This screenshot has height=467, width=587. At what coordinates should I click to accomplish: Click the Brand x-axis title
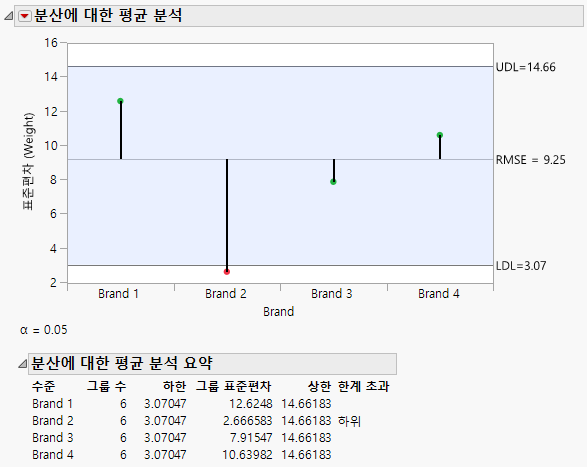[x=279, y=312]
